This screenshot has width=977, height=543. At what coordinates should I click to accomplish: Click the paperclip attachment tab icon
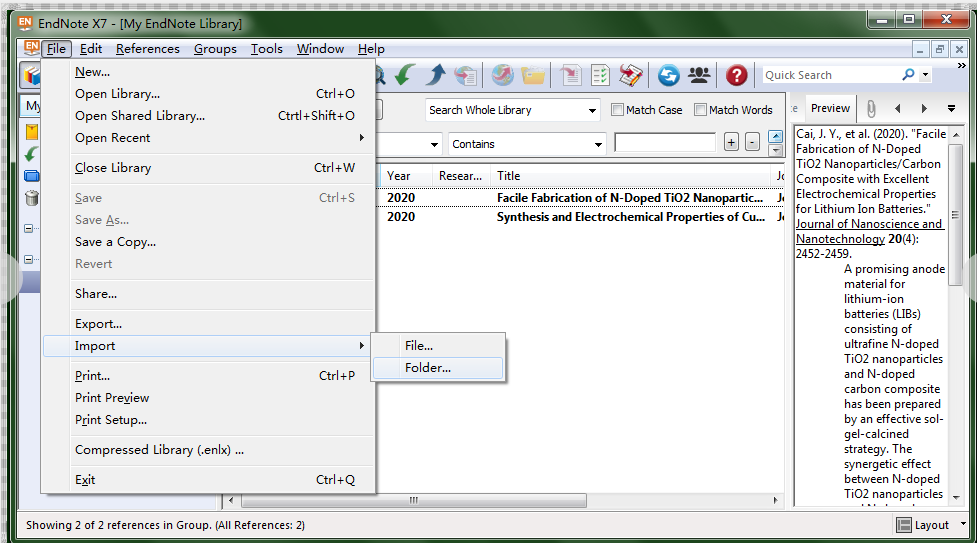point(871,109)
